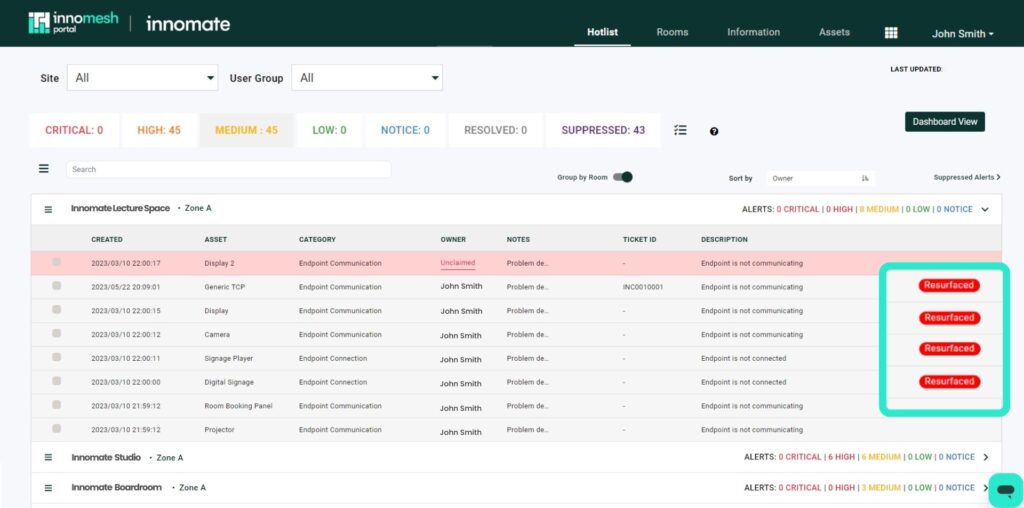This screenshot has width=1024, height=508.
Task: Filter by MEDIUM: 45 alerts
Action: coord(246,130)
